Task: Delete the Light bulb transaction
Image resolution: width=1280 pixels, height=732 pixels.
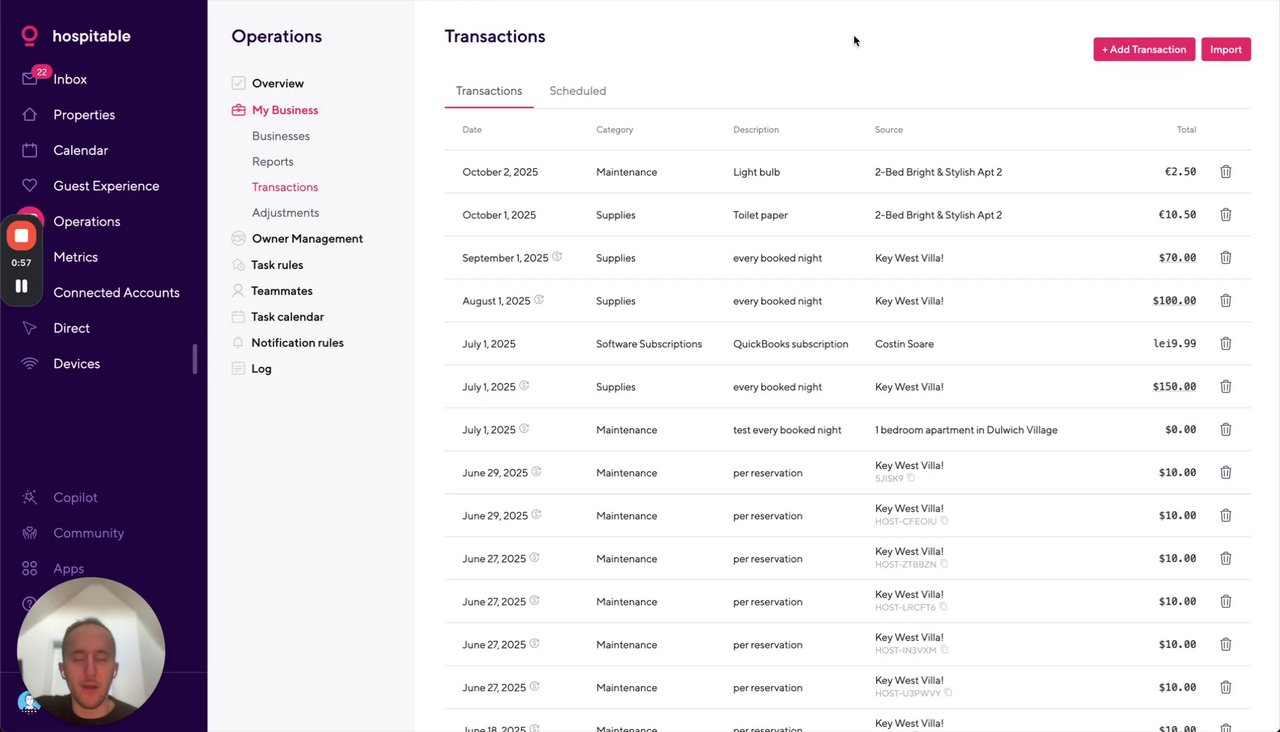Action: (x=1225, y=172)
